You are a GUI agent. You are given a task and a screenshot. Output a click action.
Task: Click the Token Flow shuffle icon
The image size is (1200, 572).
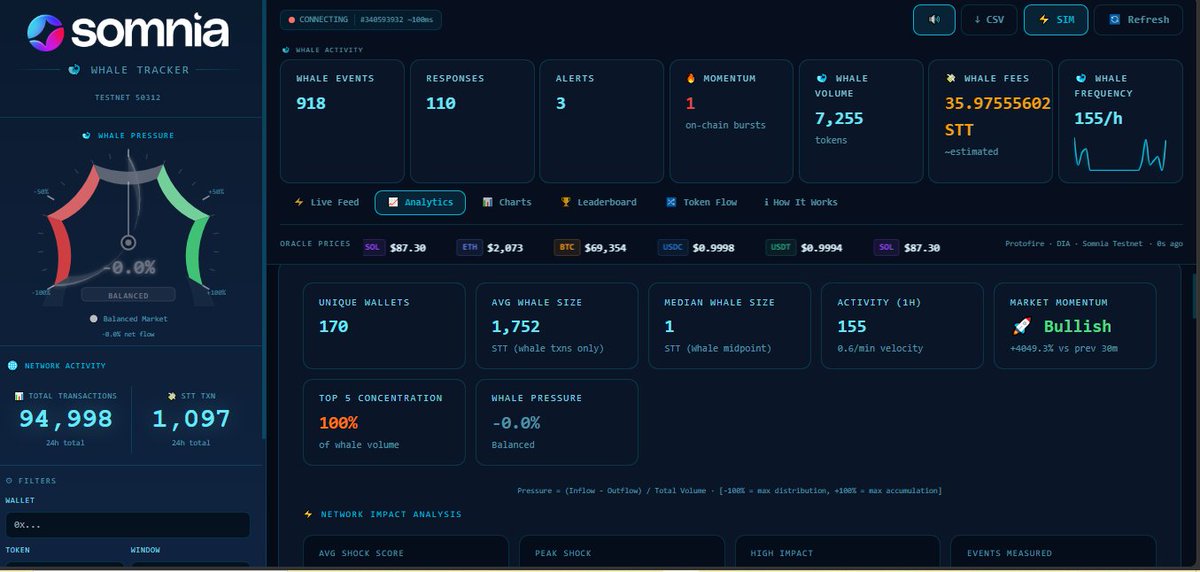point(672,202)
